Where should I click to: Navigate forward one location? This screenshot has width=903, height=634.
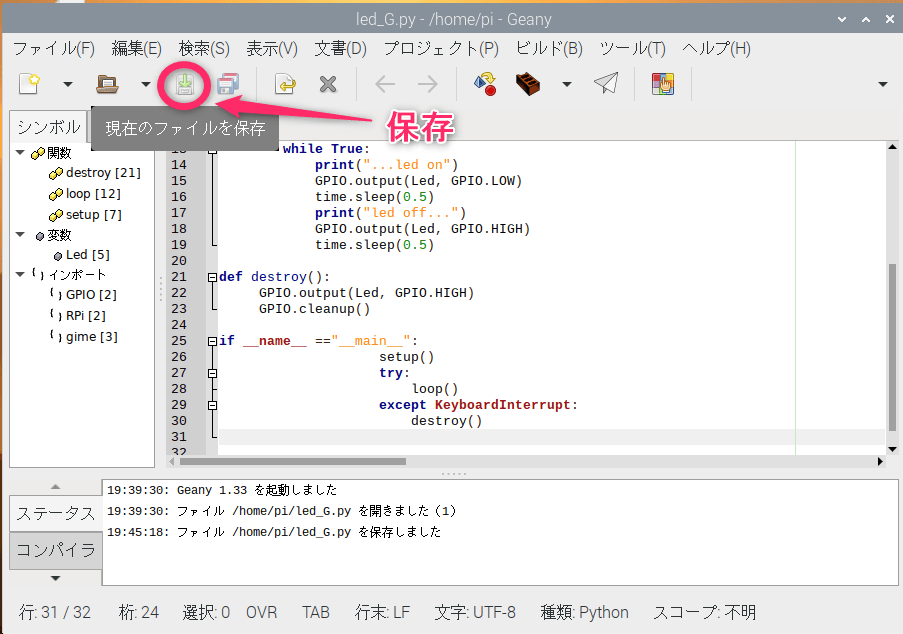pos(428,85)
